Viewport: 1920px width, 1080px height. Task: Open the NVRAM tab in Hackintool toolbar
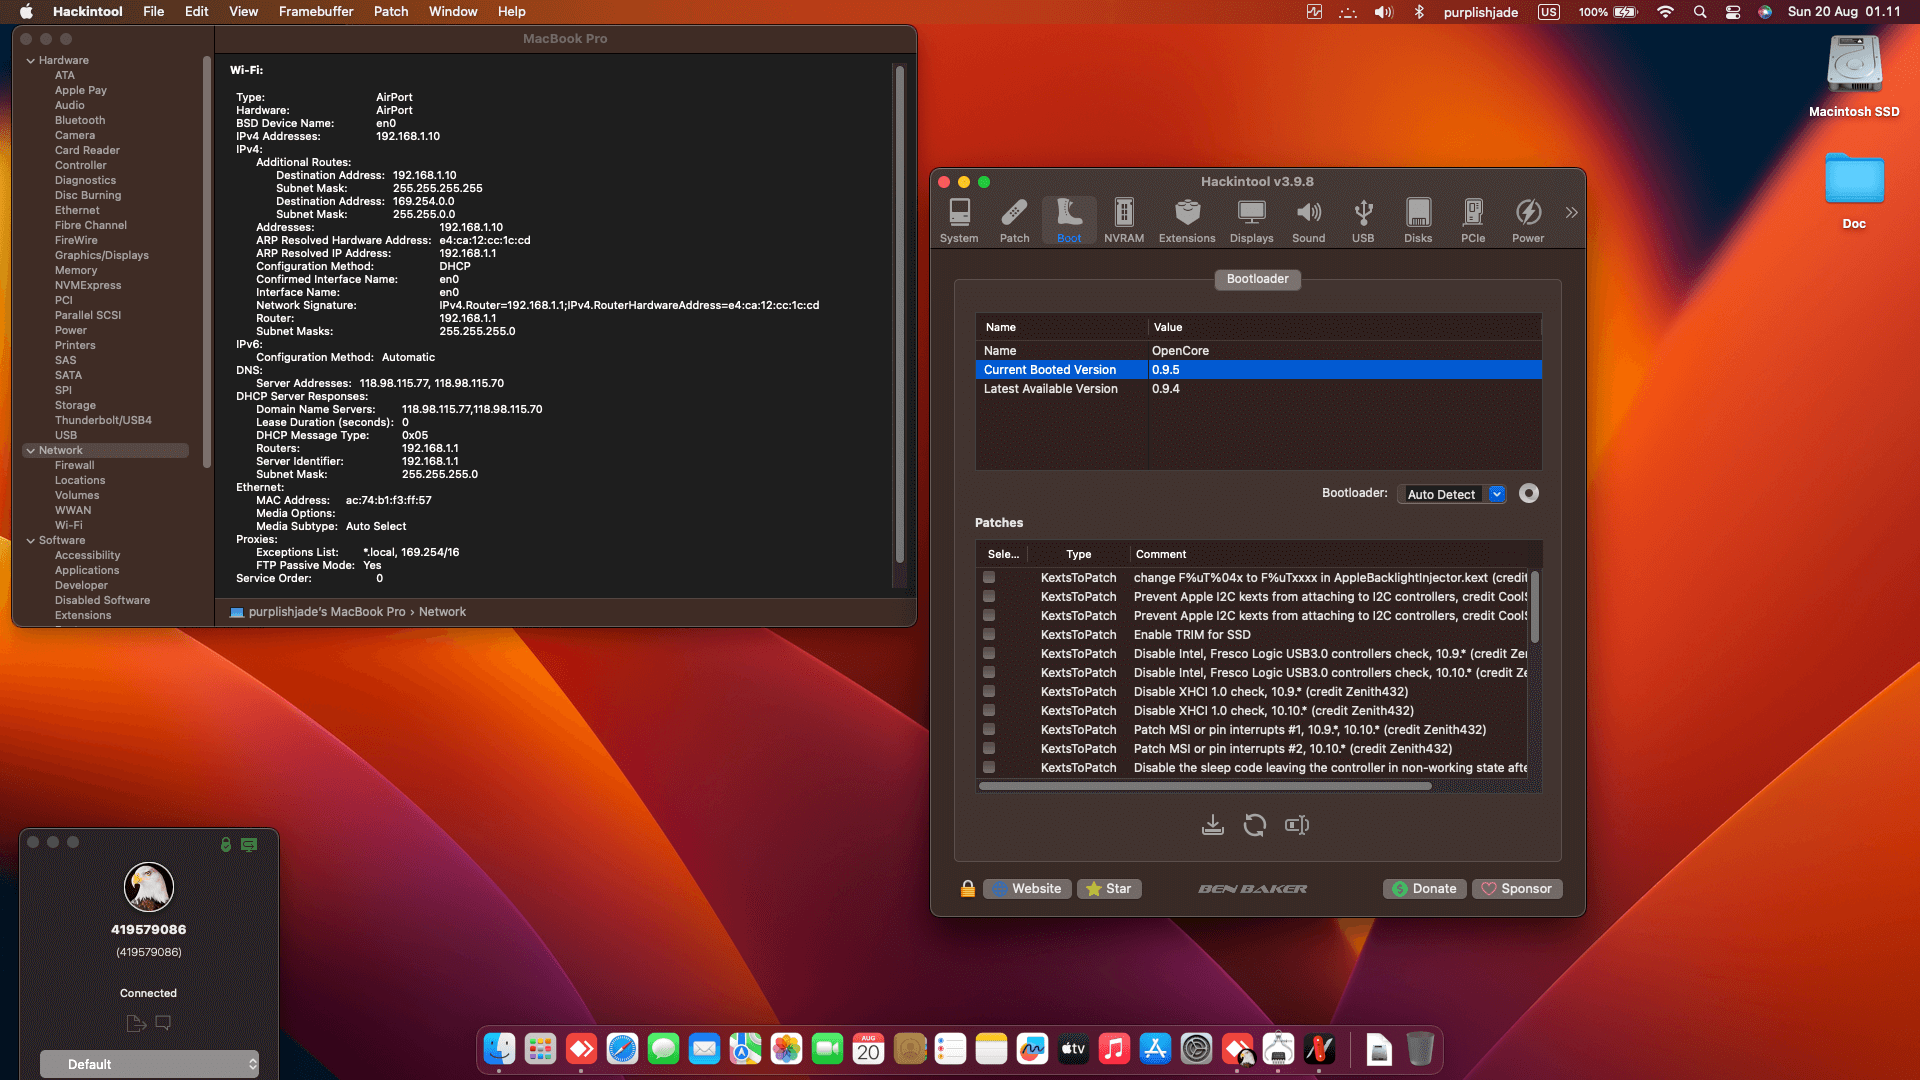click(1123, 220)
